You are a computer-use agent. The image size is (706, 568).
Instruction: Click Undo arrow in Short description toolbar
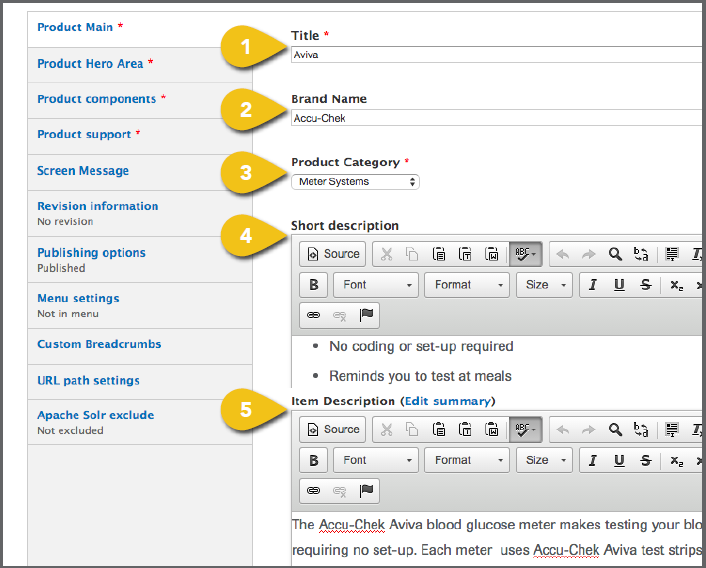562,254
